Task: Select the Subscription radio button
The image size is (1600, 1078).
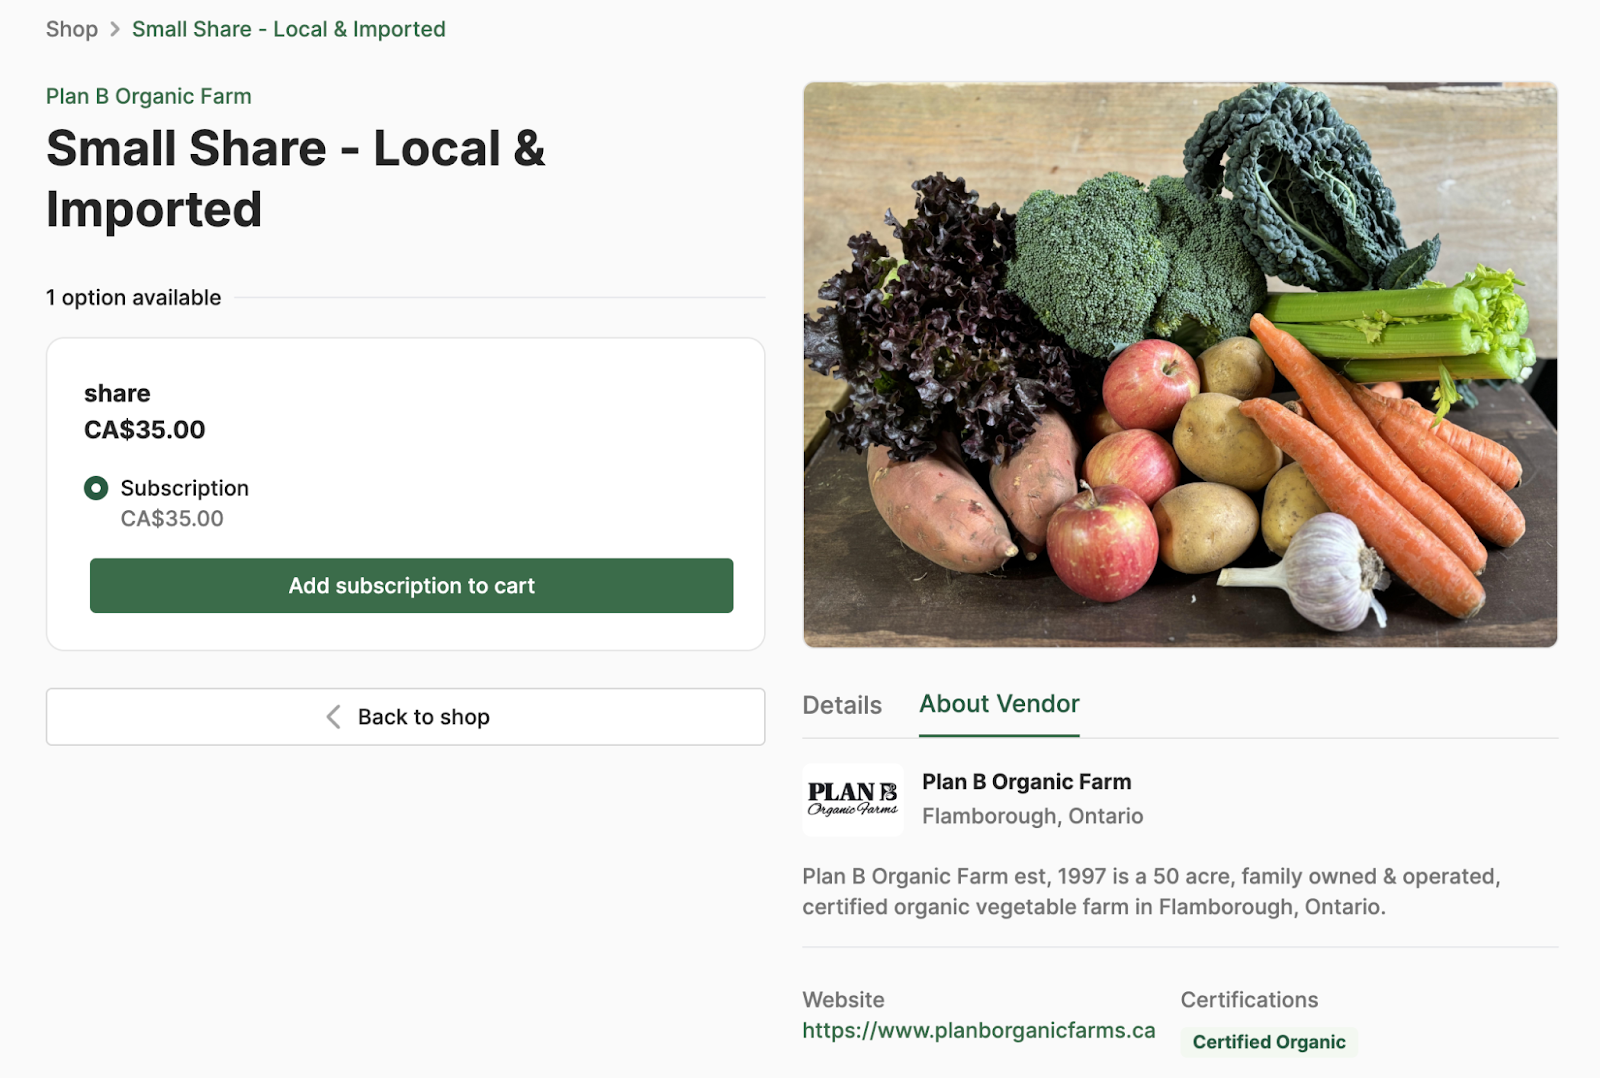Action: [x=96, y=489]
